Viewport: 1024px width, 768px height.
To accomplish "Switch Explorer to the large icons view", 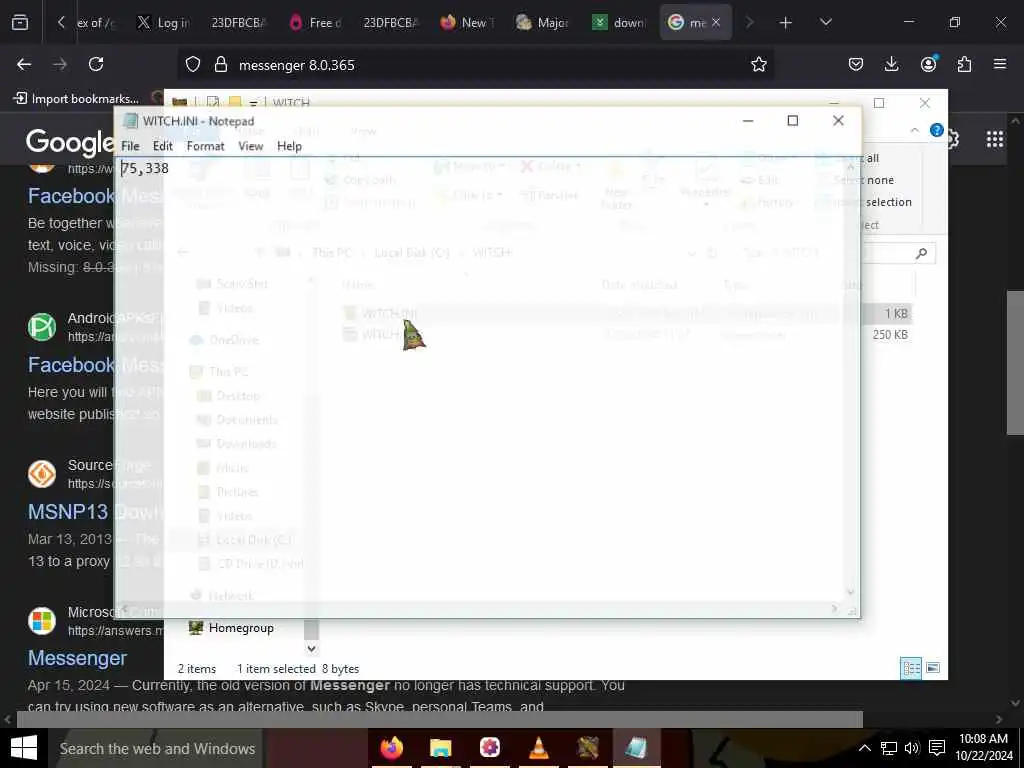I will coord(933,668).
